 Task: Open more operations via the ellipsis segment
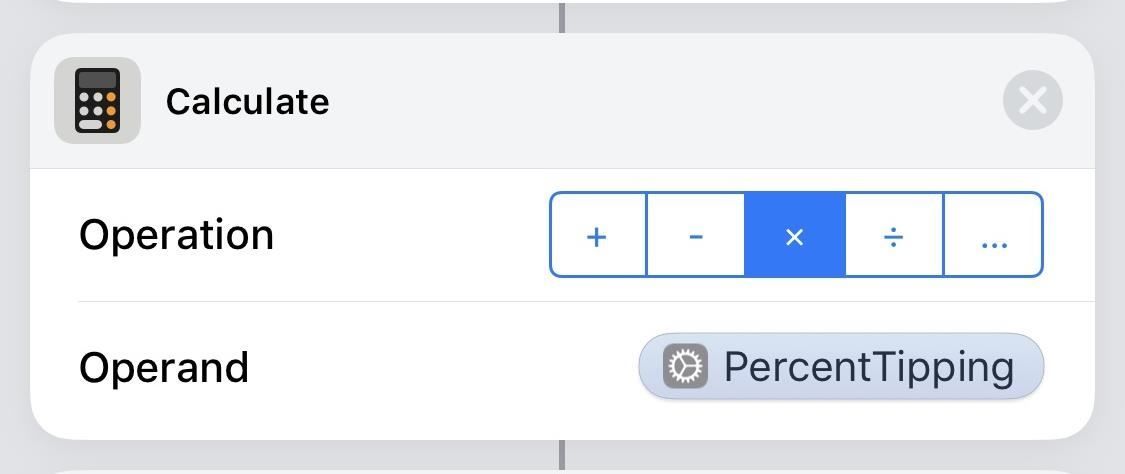coord(994,236)
